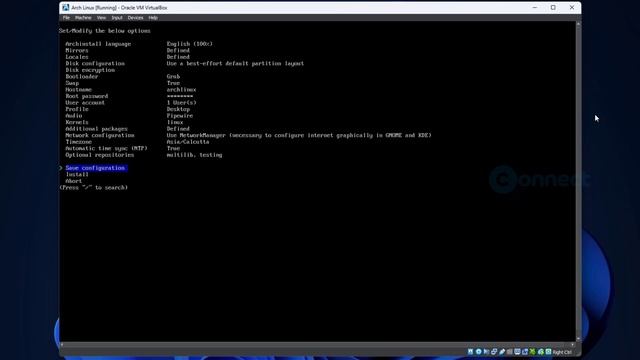Open the Help menu
The width and height of the screenshot is (640, 360).
tap(153, 18)
